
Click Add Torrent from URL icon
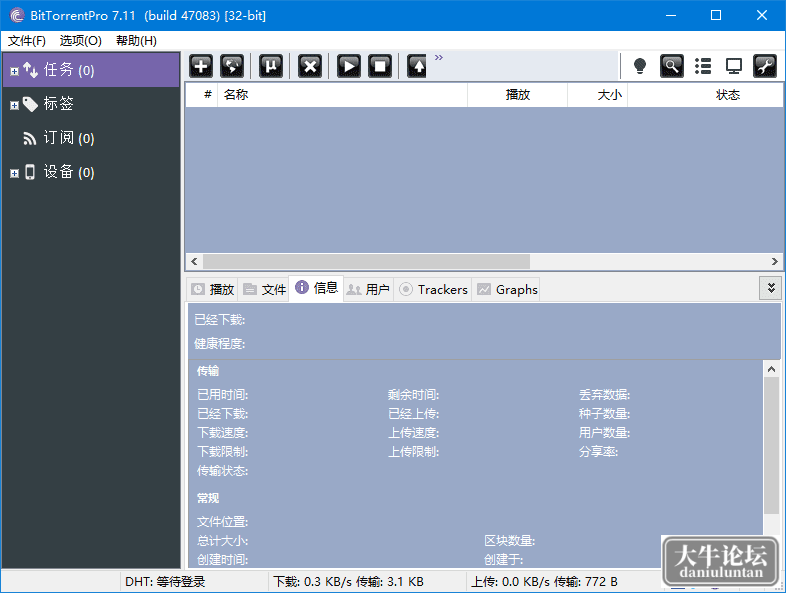[232, 66]
